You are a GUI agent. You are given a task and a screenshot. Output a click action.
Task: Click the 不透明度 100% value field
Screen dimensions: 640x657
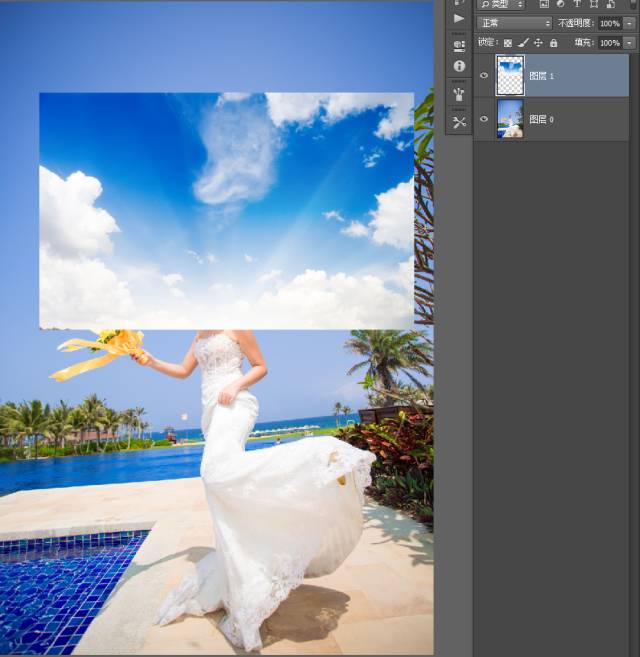pos(610,23)
